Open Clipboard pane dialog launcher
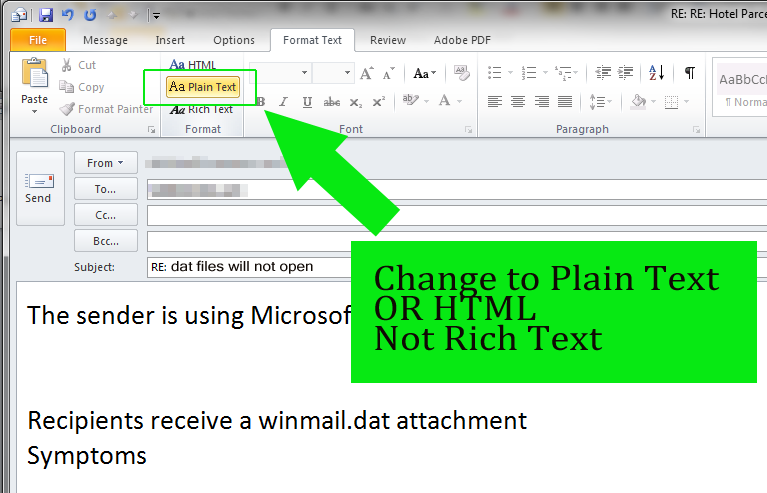767x493 pixels. click(151, 130)
